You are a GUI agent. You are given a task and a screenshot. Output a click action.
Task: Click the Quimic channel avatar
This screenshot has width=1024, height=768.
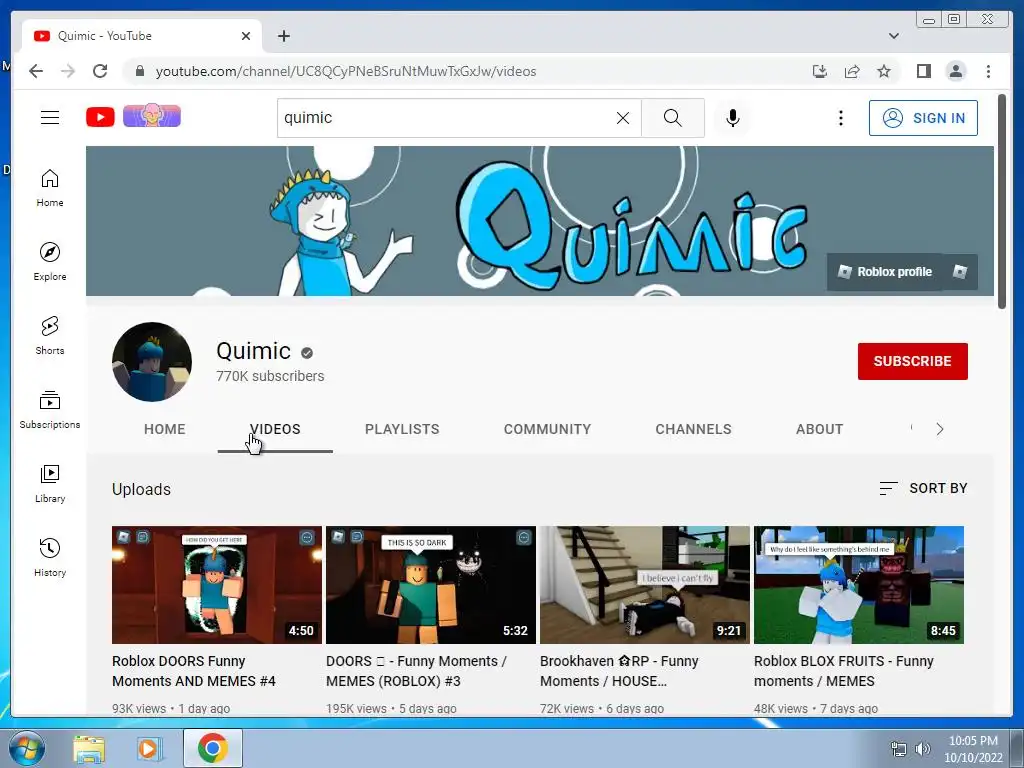tap(152, 362)
